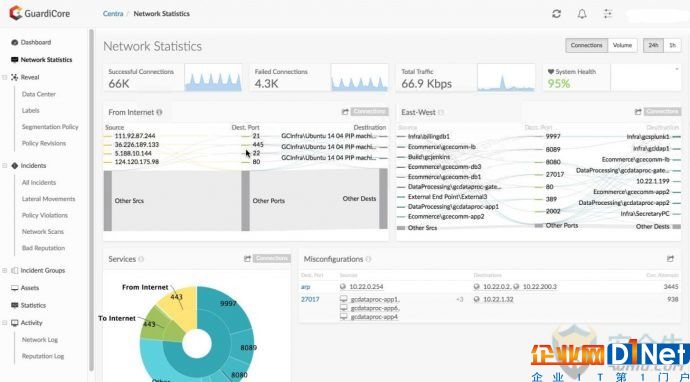Click the Successful Connections sparkline chart
690x382 pixels.
click(213, 77)
